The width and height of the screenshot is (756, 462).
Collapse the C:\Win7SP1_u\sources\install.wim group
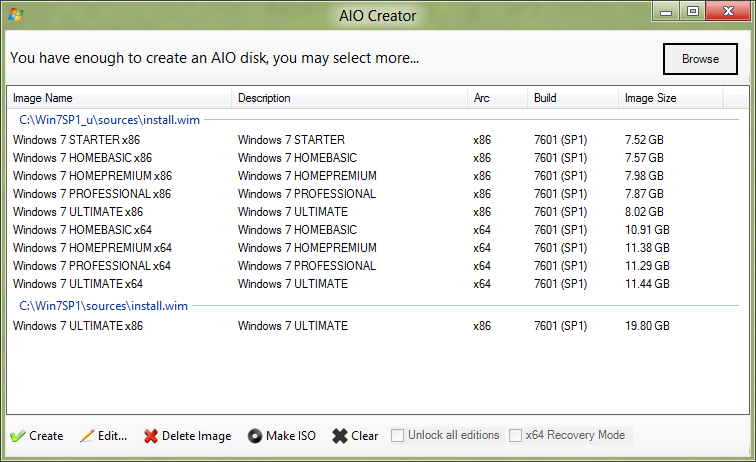(x=109, y=120)
